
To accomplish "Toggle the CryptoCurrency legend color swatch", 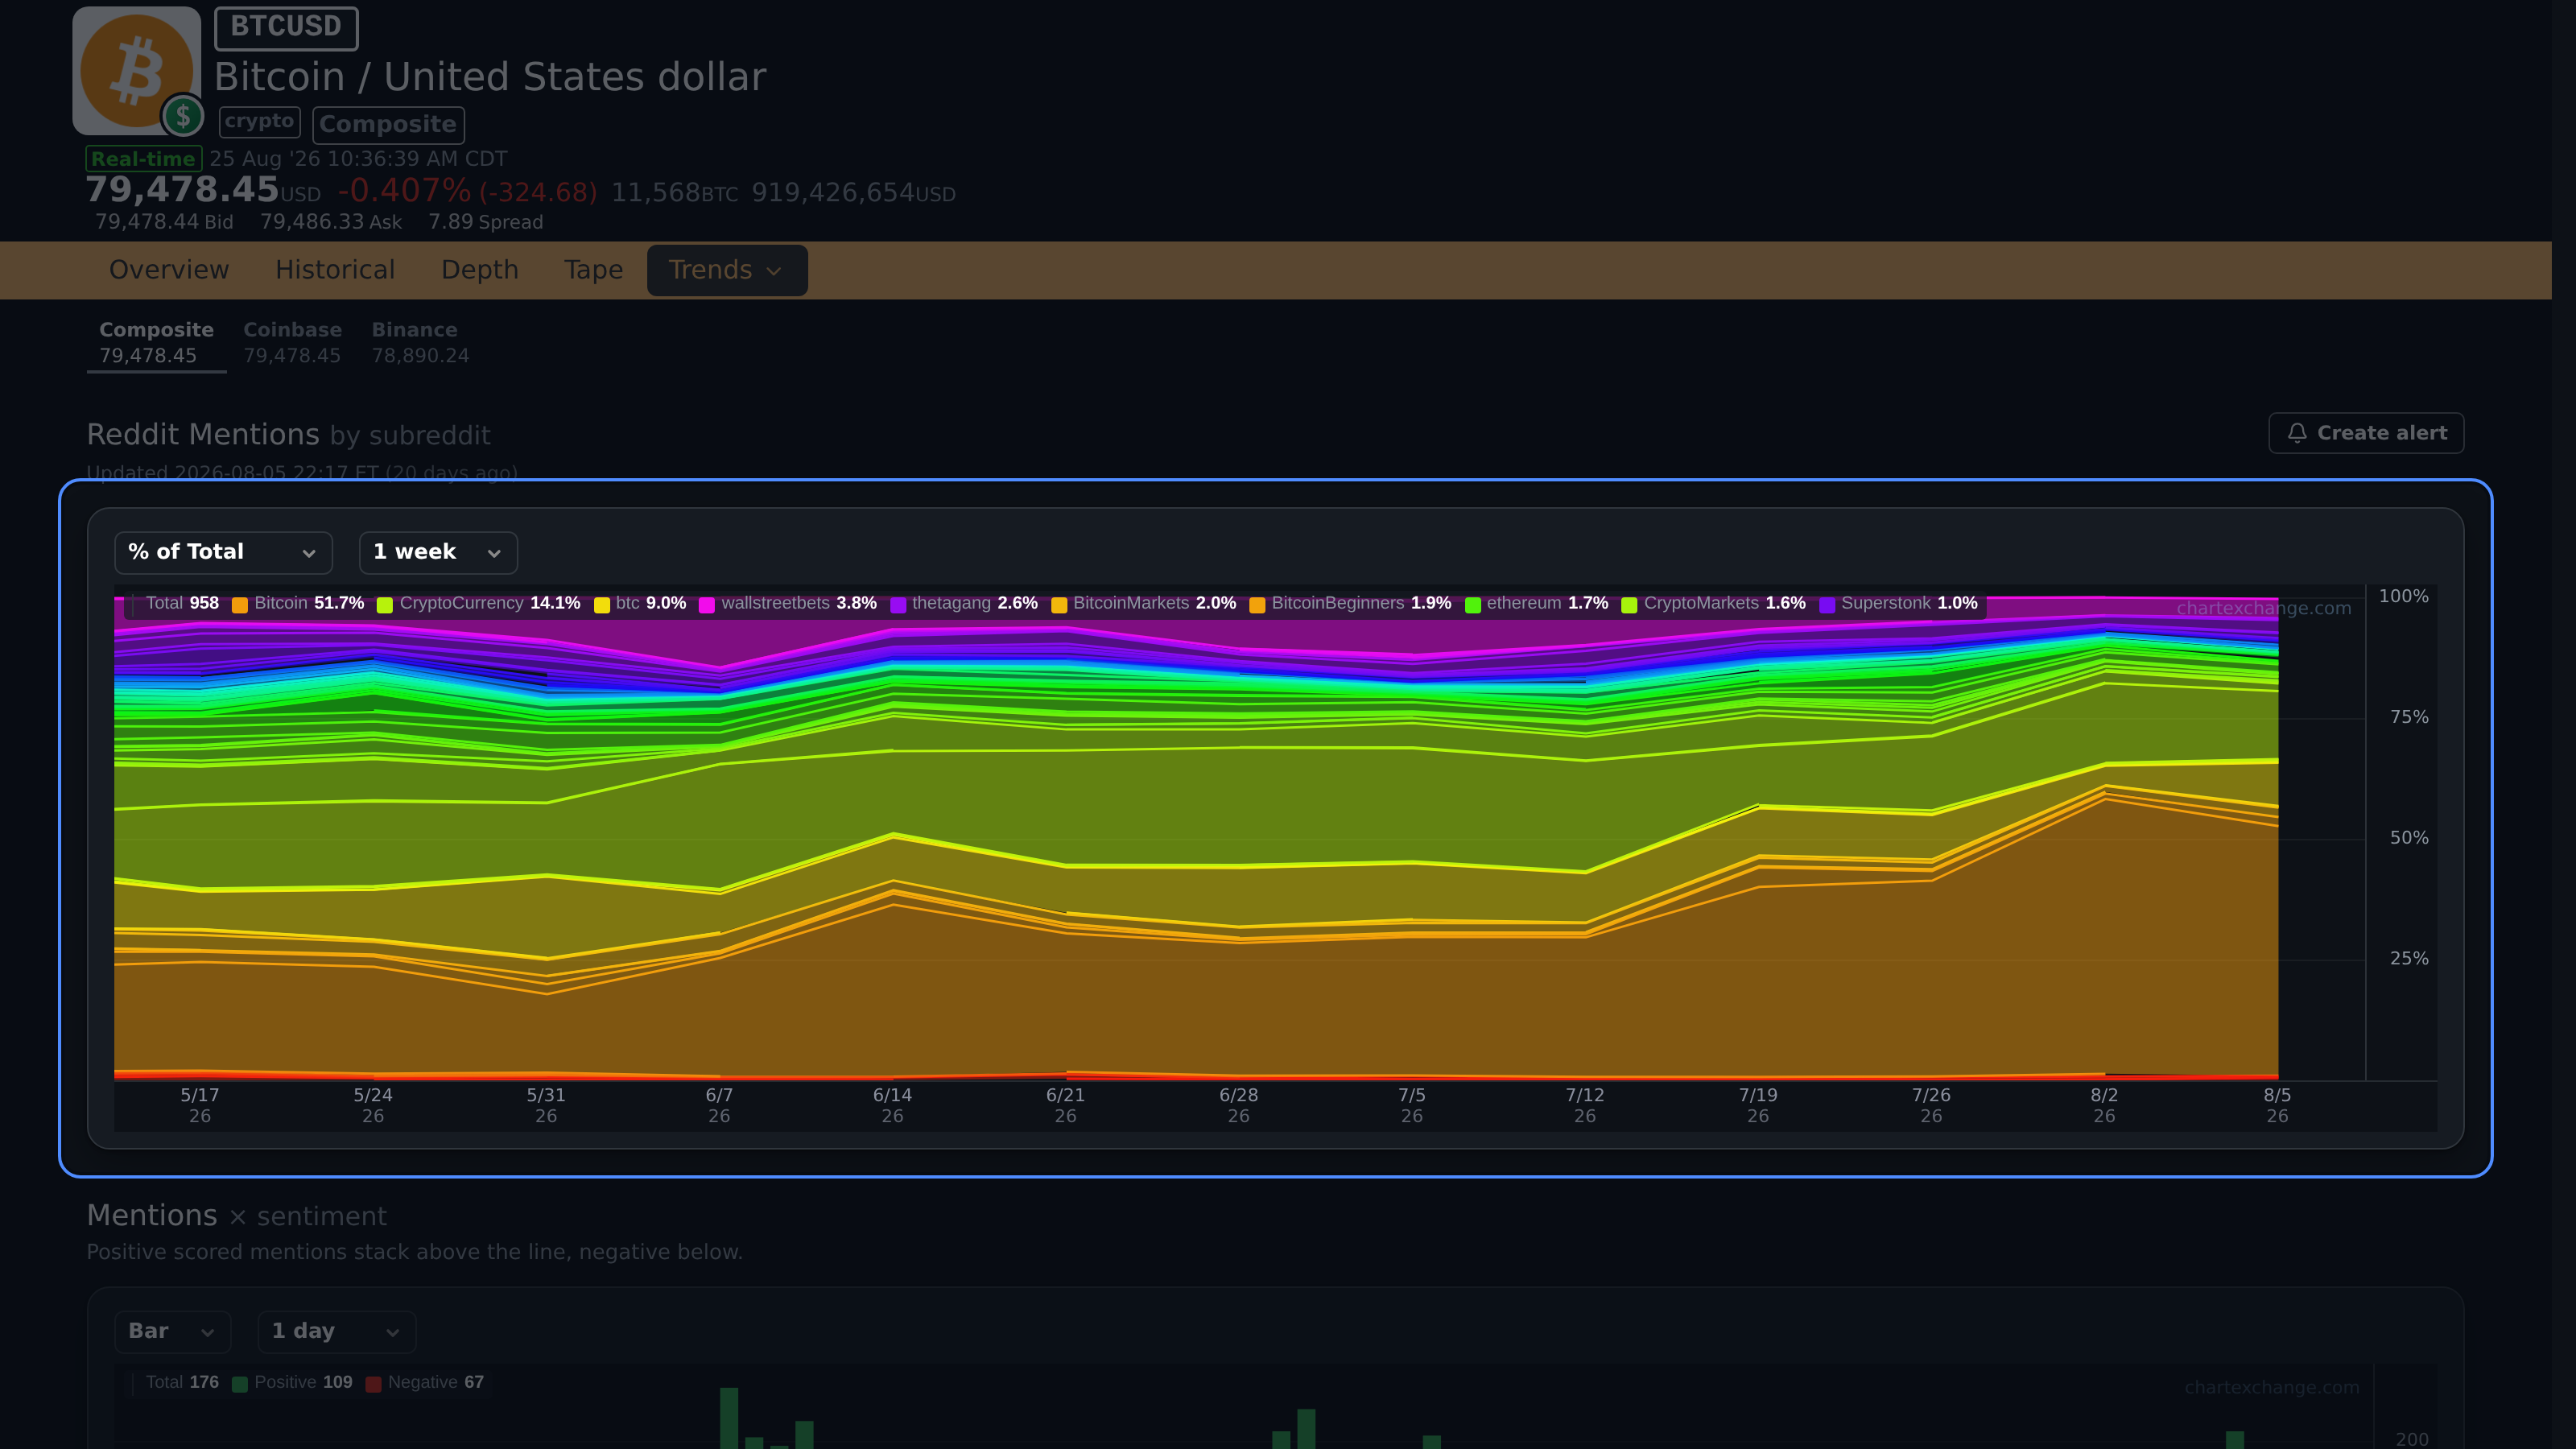I will [x=385, y=604].
